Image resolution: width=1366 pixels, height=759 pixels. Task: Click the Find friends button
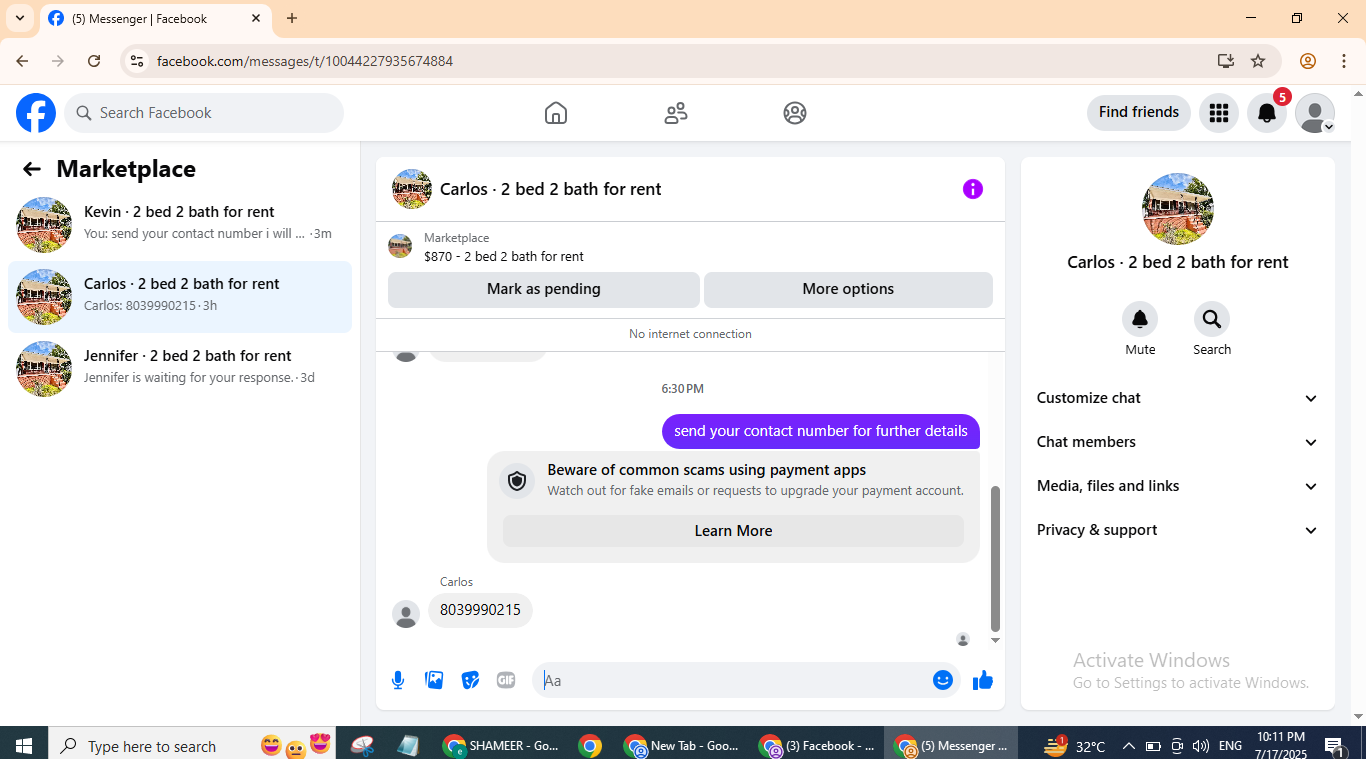[1139, 113]
